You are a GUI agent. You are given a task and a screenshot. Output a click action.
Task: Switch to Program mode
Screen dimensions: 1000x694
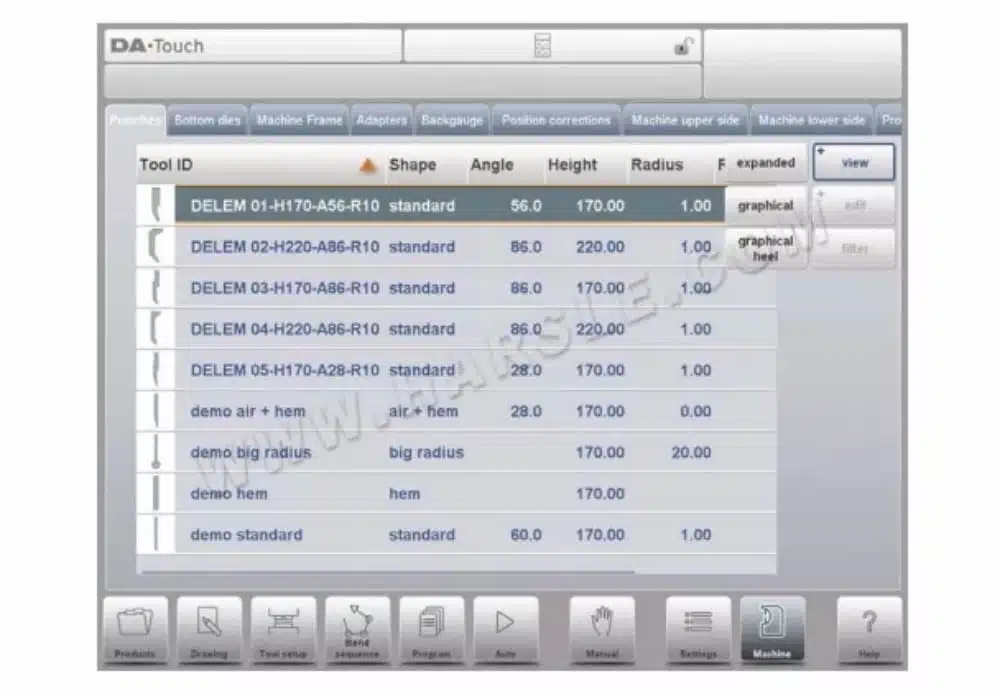point(431,630)
